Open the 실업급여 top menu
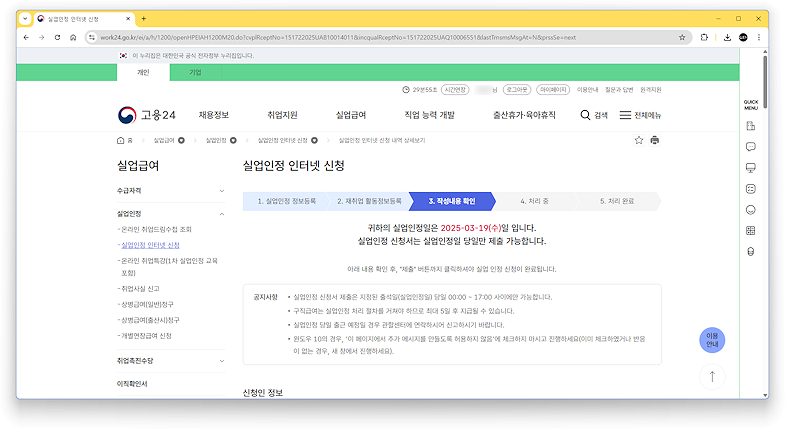Image resolution: width=785 pixels, height=429 pixels. pyautogui.click(x=351, y=115)
